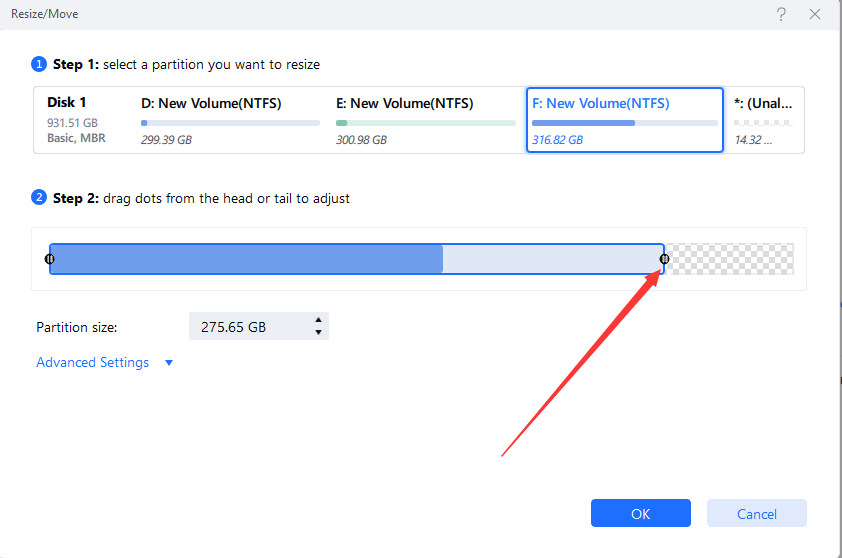The width and height of the screenshot is (842, 558).
Task: Expand Advanced Settings with triangle arrow
Action: pos(169,363)
